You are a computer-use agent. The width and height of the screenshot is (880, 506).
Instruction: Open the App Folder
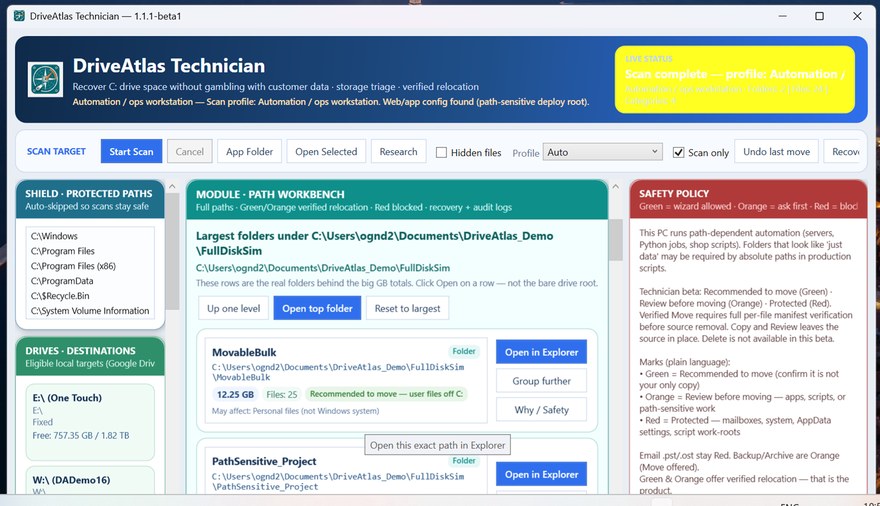click(249, 151)
